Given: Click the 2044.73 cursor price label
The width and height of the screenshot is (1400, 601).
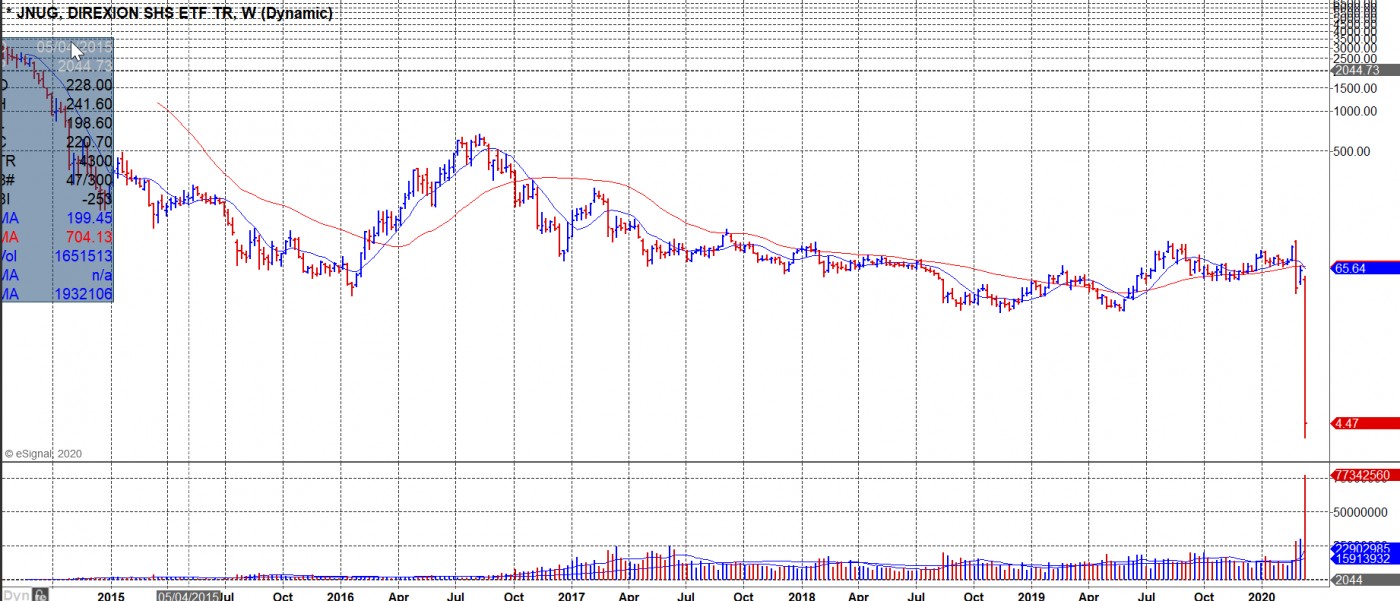Looking at the screenshot, I should [x=1366, y=70].
